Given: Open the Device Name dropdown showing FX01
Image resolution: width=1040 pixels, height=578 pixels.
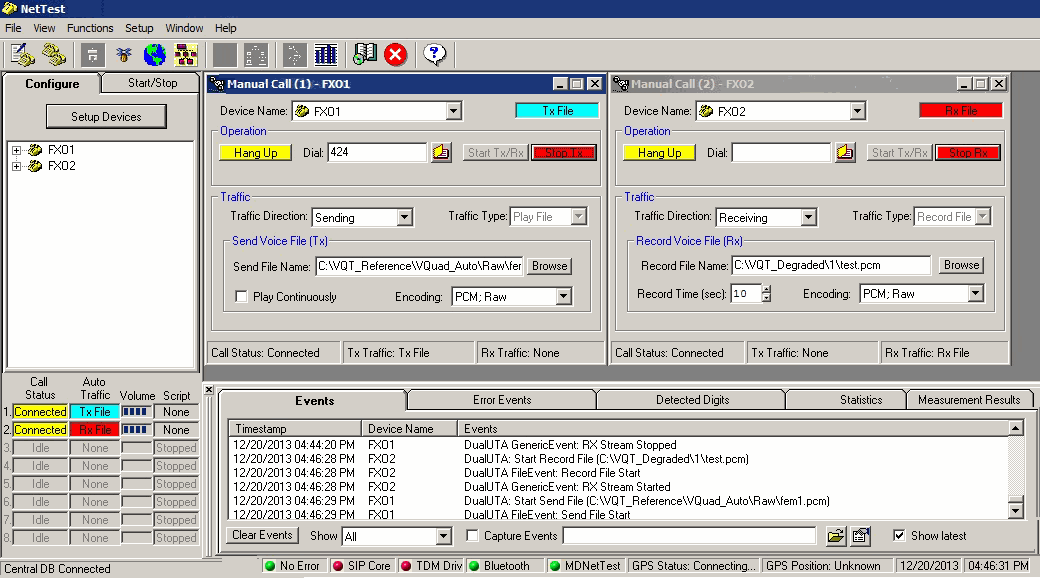Looking at the screenshot, I should 454,111.
